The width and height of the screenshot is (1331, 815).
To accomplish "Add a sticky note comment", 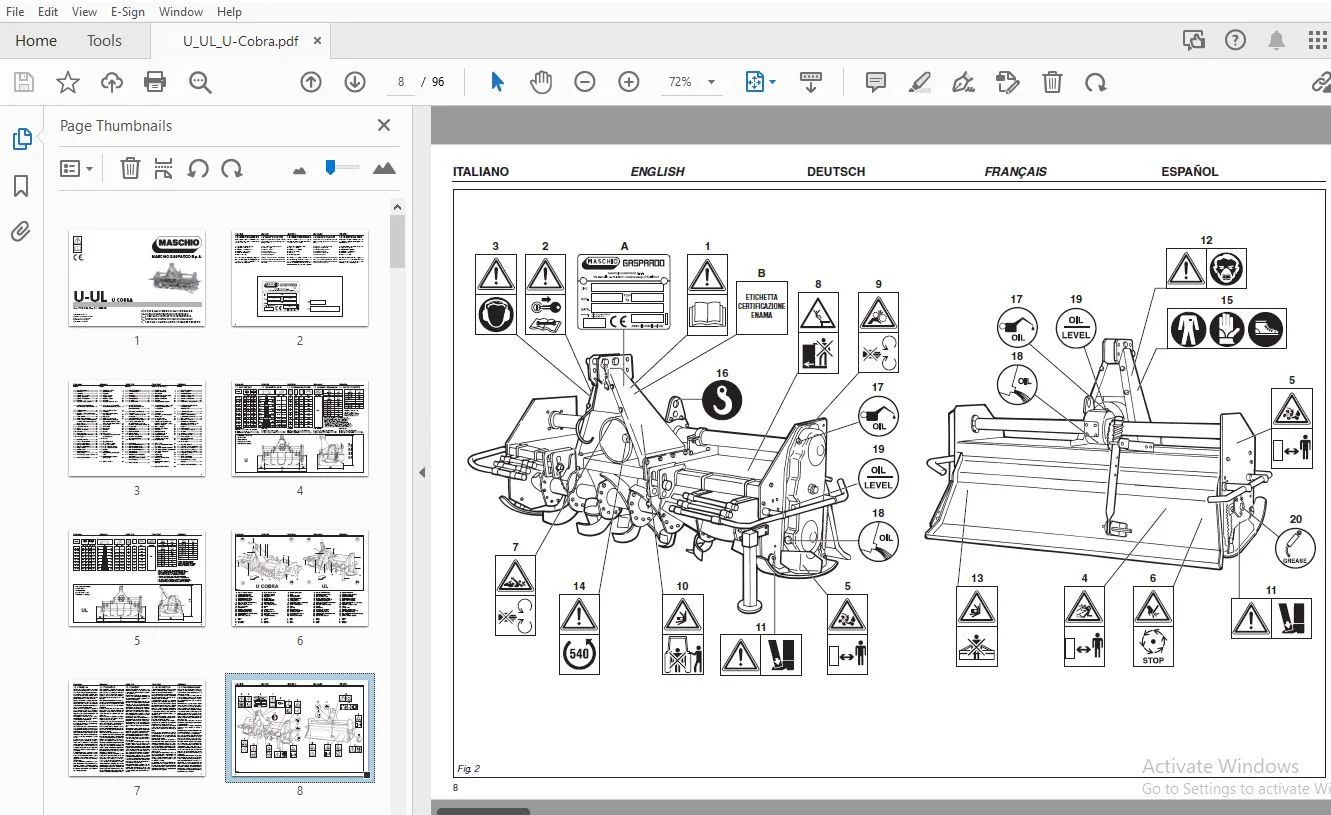I will (876, 82).
